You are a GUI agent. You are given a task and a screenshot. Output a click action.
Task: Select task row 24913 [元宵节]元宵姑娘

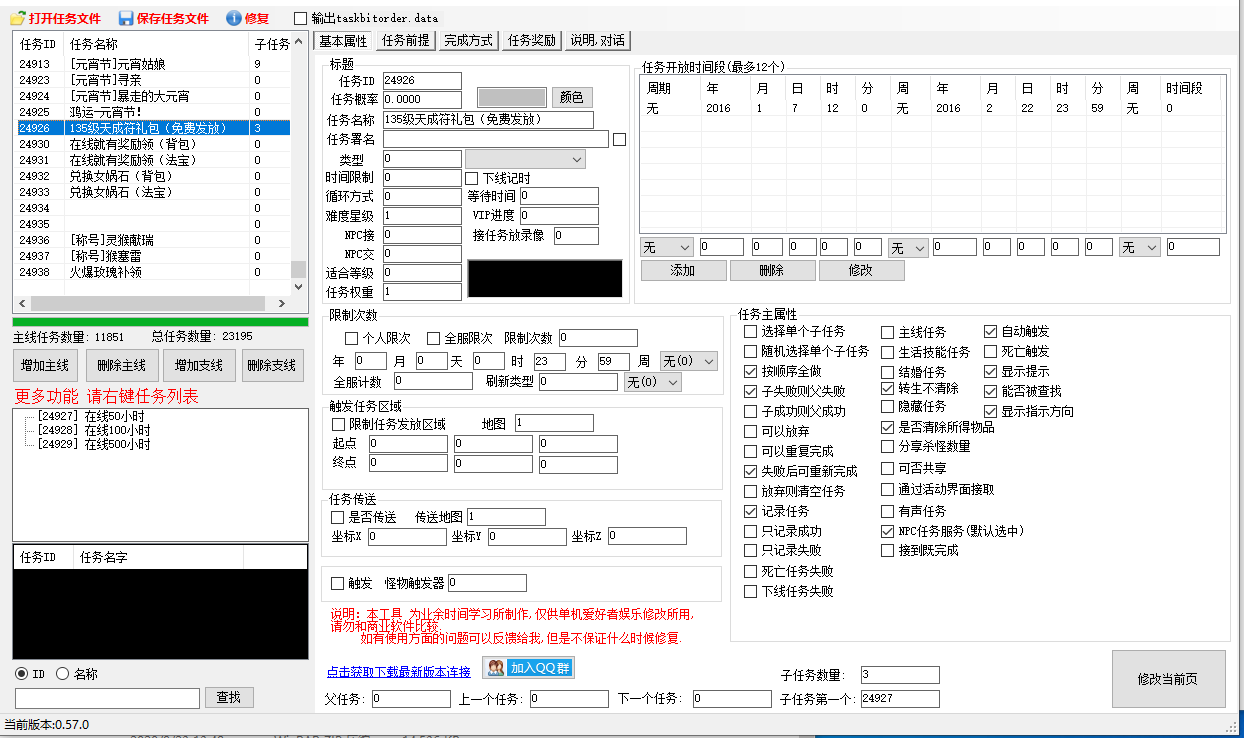(x=153, y=64)
